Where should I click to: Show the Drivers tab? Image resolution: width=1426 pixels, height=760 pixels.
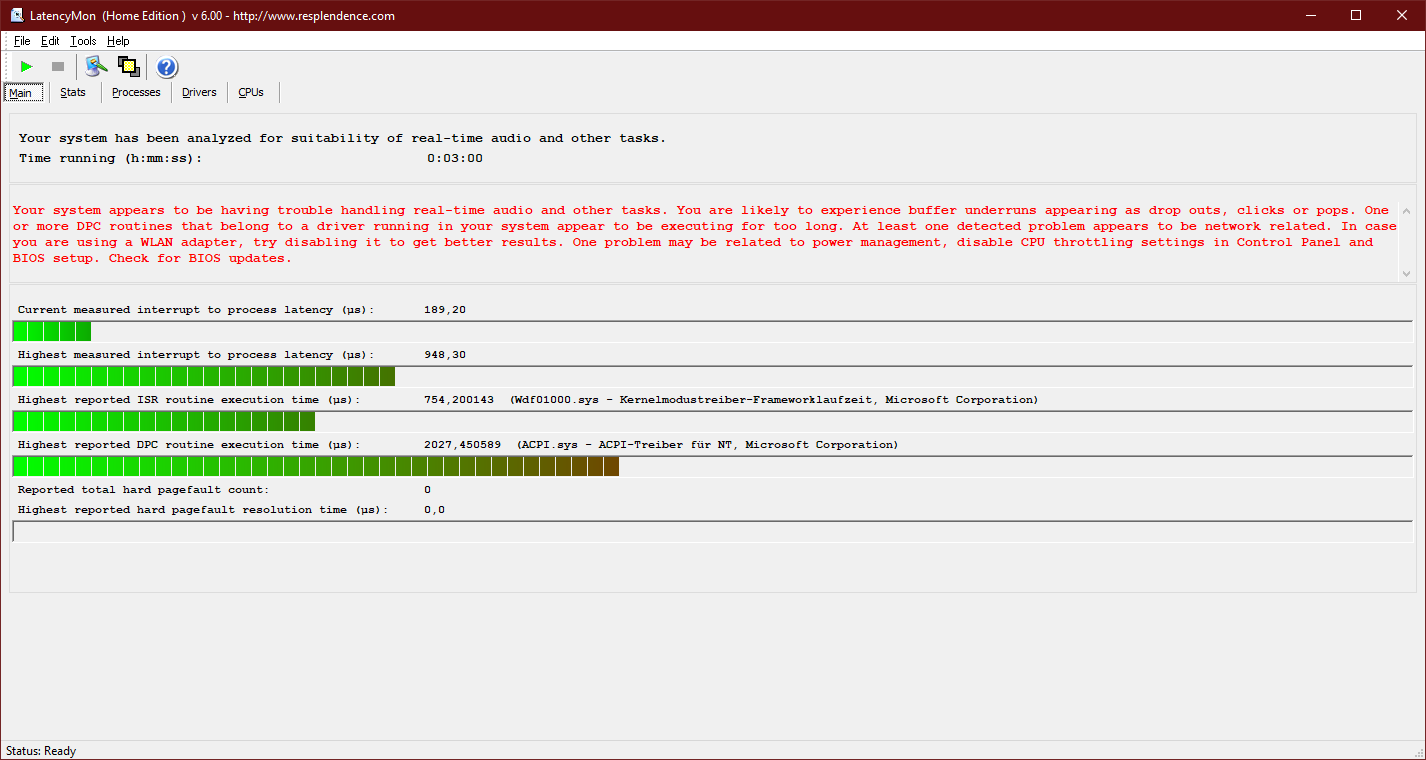tap(199, 92)
